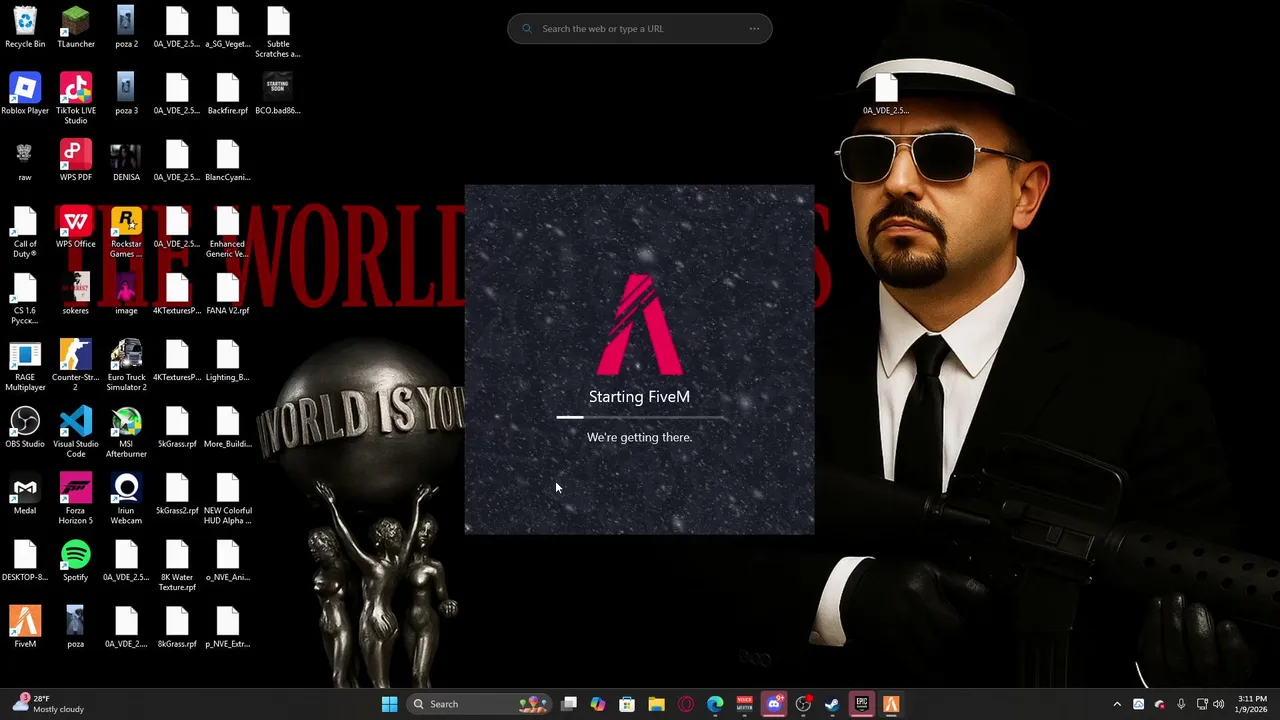
Task: Open OBS Studio desktop shortcut
Action: [25, 428]
